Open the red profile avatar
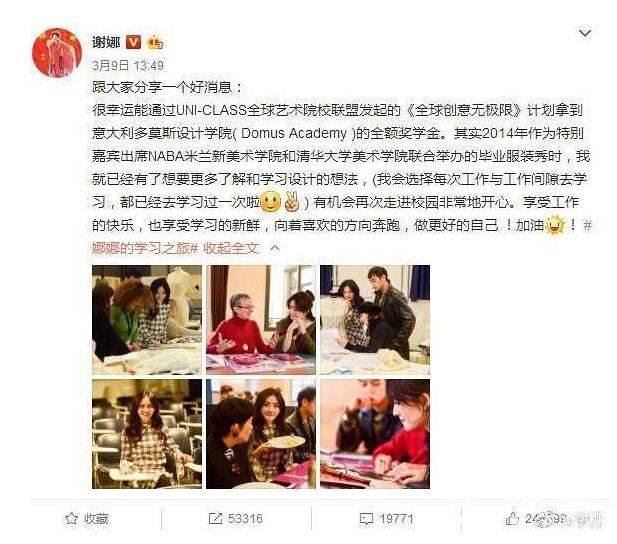The image size is (617, 544). (57, 53)
